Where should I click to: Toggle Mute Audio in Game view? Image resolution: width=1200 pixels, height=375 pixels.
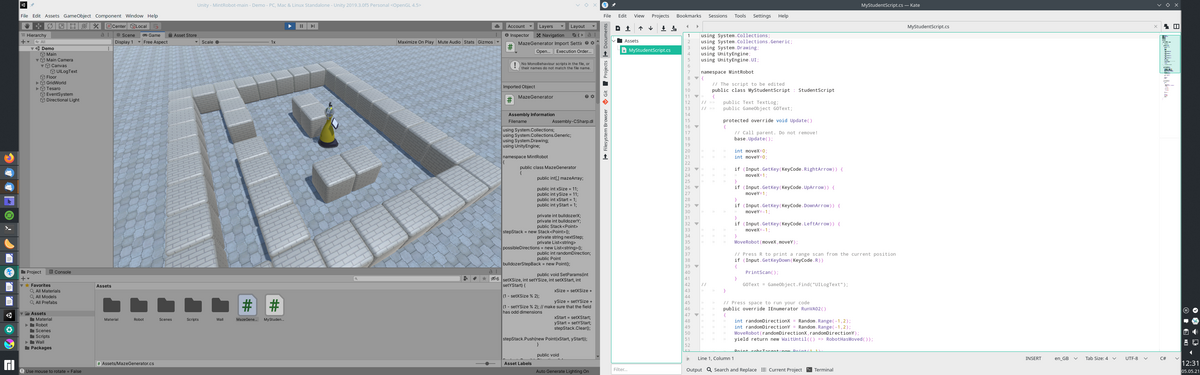pos(449,42)
